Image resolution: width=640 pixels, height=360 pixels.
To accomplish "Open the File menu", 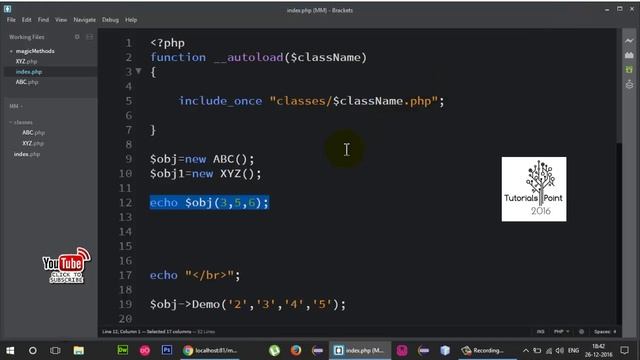I will tap(11, 20).
